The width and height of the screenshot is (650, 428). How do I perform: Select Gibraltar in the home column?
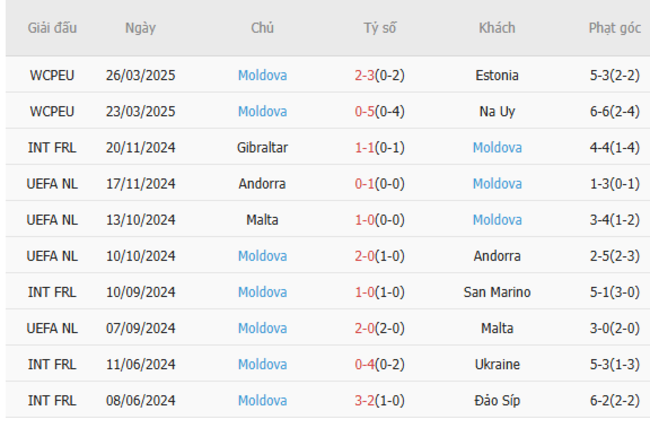coord(263,147)
